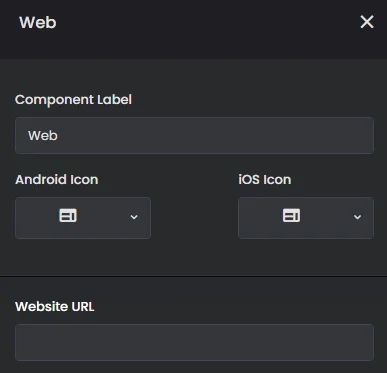The height and width of the screenshot is (373, 387).
Task: Click the 'Web' panel title
Action: [x=38, y=22]
